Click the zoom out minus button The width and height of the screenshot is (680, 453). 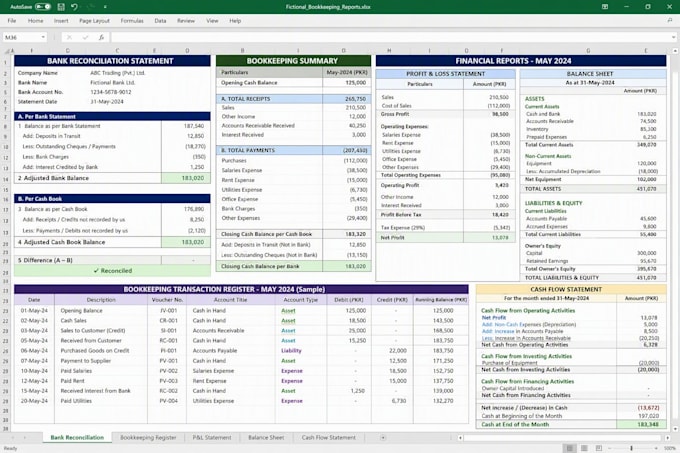[610, 448]
